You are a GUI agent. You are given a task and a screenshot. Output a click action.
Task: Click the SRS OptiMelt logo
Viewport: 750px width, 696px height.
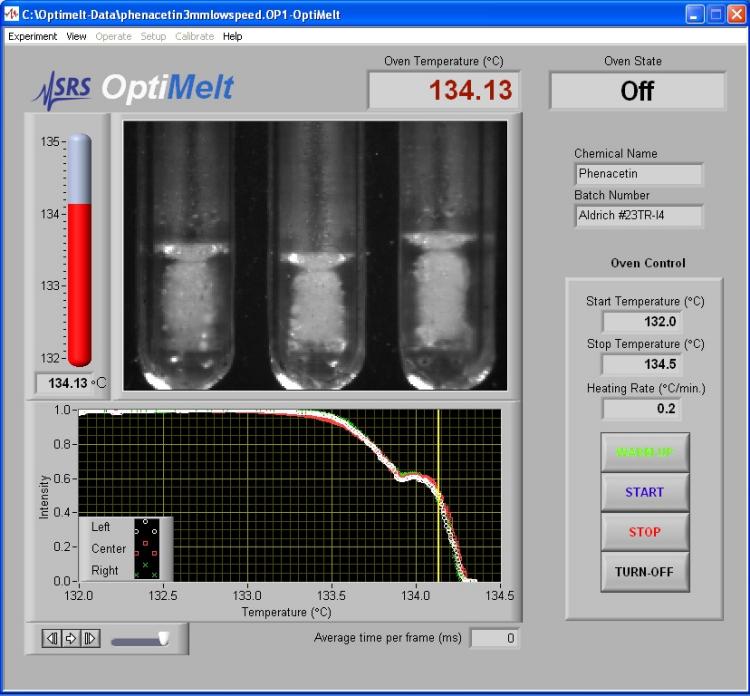click(132, 88)
